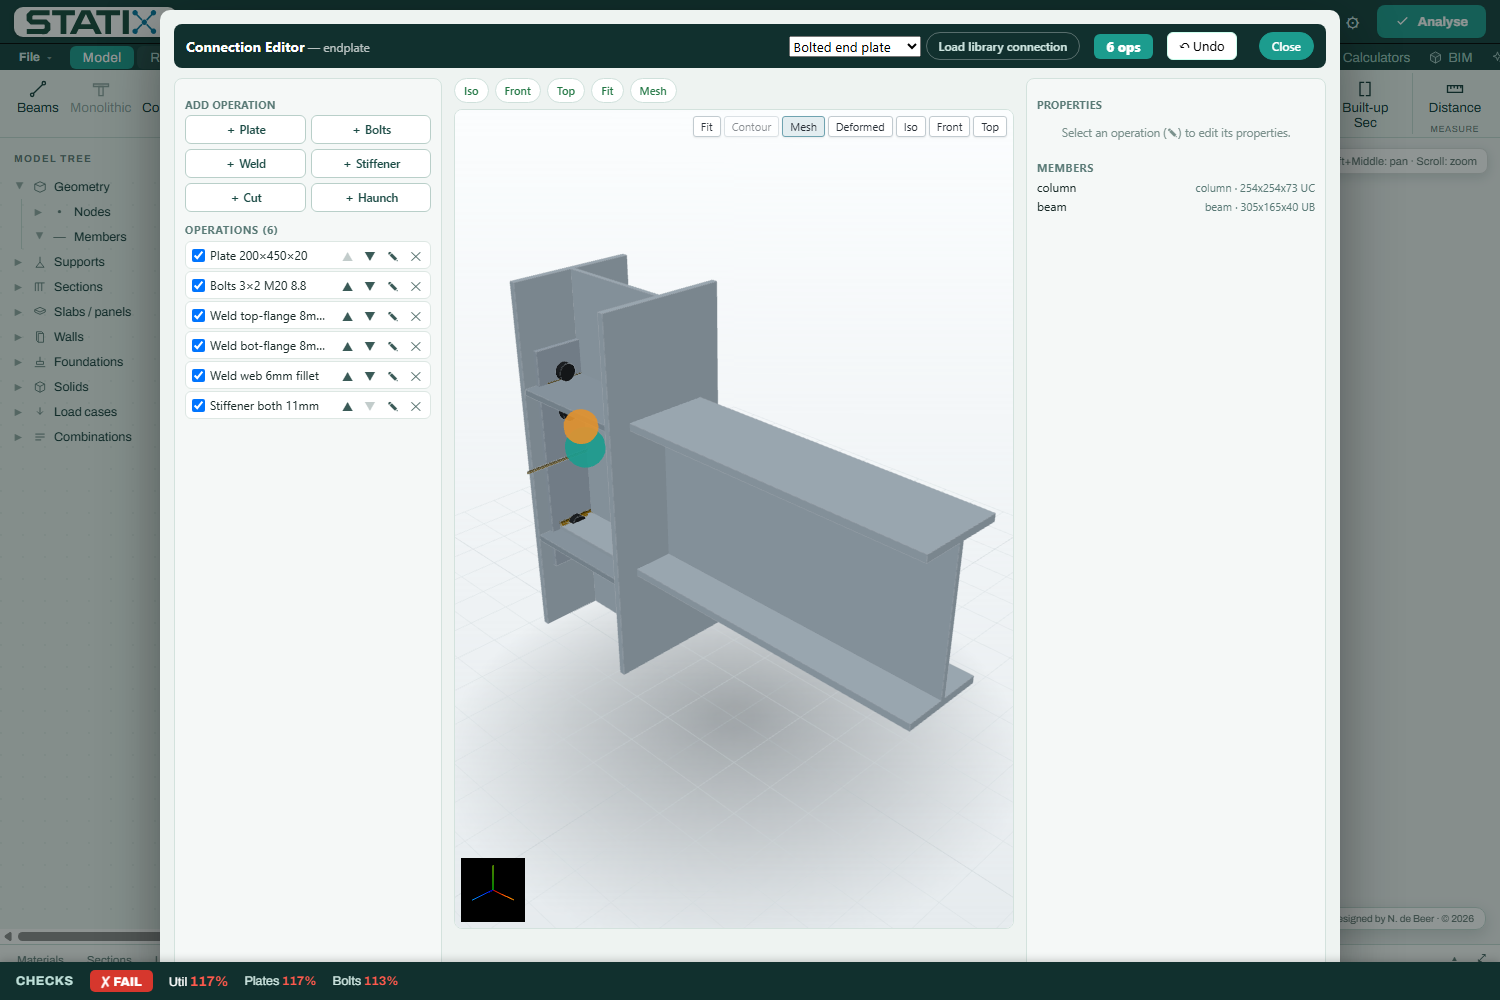Move Weld top-flange operation up
Image resolution: width=1500 pixels, height=1000 pixels.
point(347,316)
